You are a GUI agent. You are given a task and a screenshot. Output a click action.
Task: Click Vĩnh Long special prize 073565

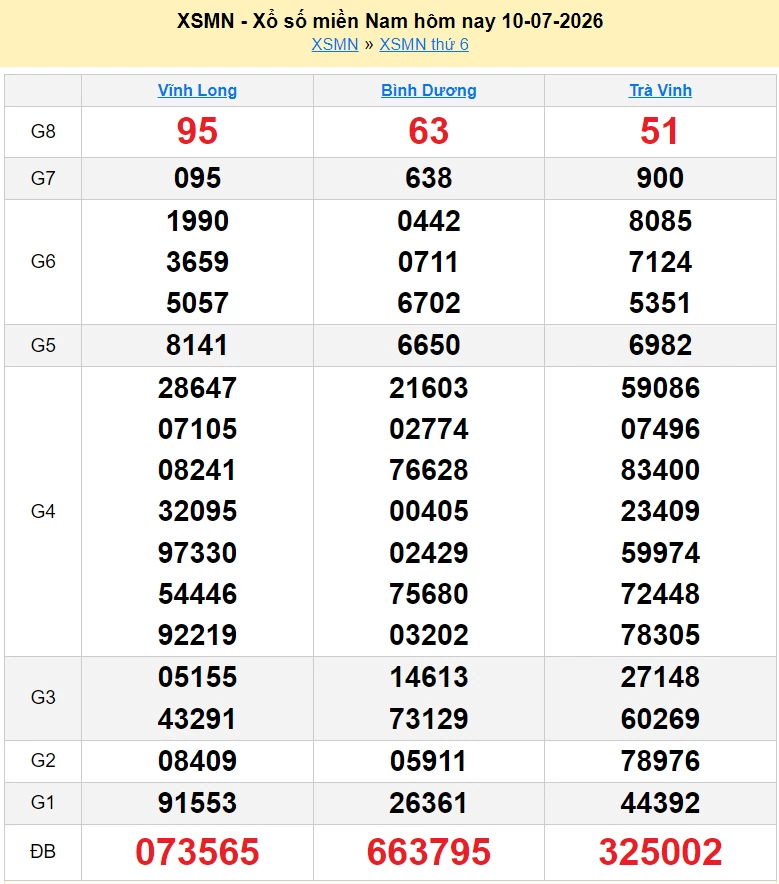[x=197, y=851]
